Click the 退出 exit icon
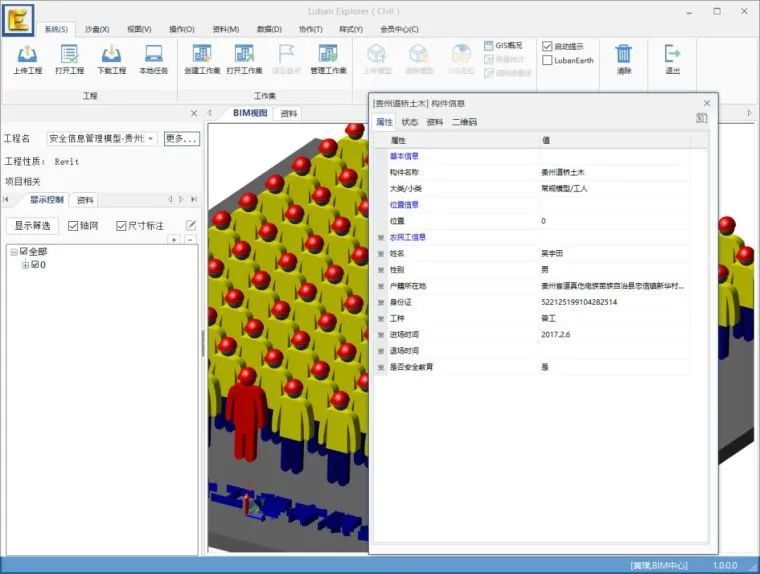This screenshot has height=574, width=760. (x=672, y=54)
